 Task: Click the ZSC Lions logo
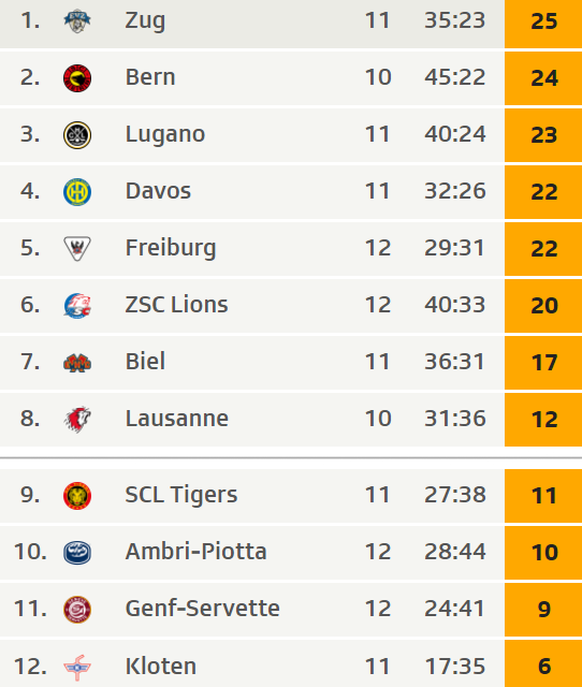tap(77, 305)
